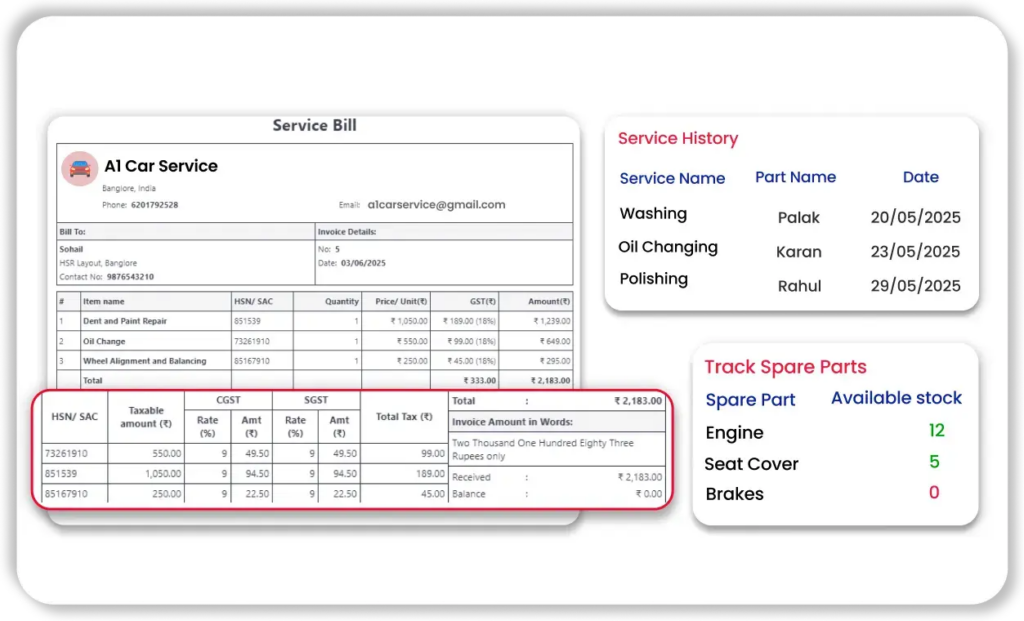Select the Track Spare Parts heading
Screen dimensions: 1024x621
click(x=785, y=367)
